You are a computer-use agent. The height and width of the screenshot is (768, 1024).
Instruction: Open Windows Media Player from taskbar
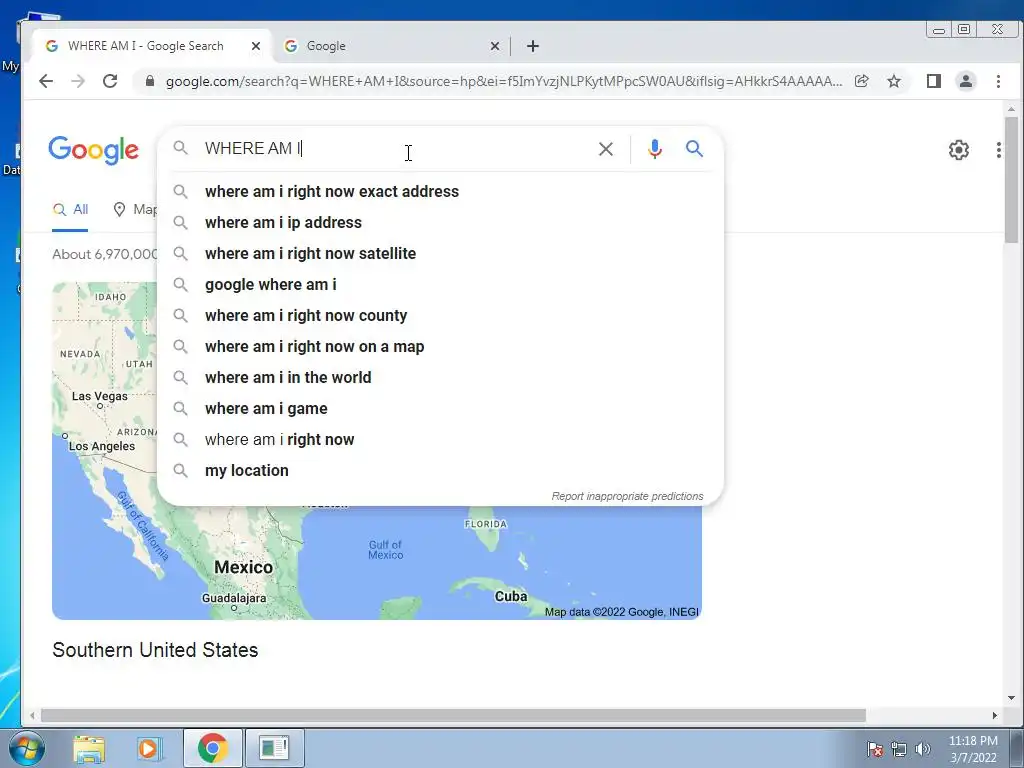tap(149, 748)
